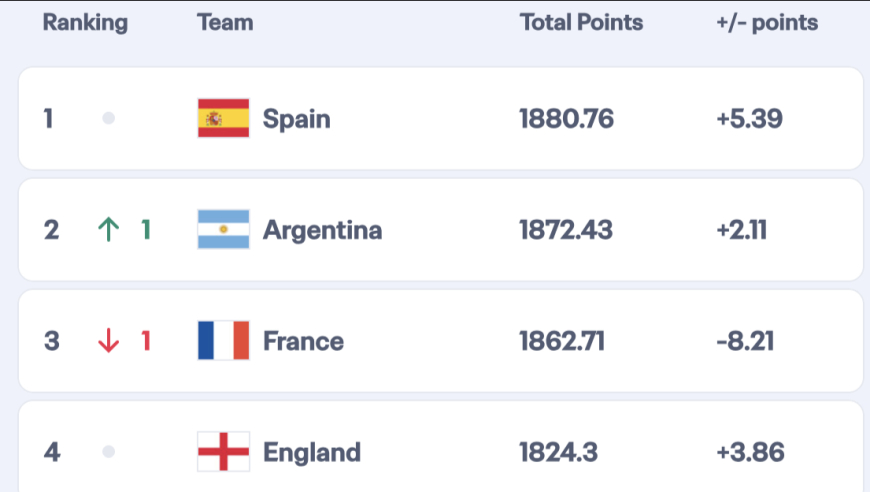Click the Spain flag icon
Screen dimensions: 870x492
[223, 119]
